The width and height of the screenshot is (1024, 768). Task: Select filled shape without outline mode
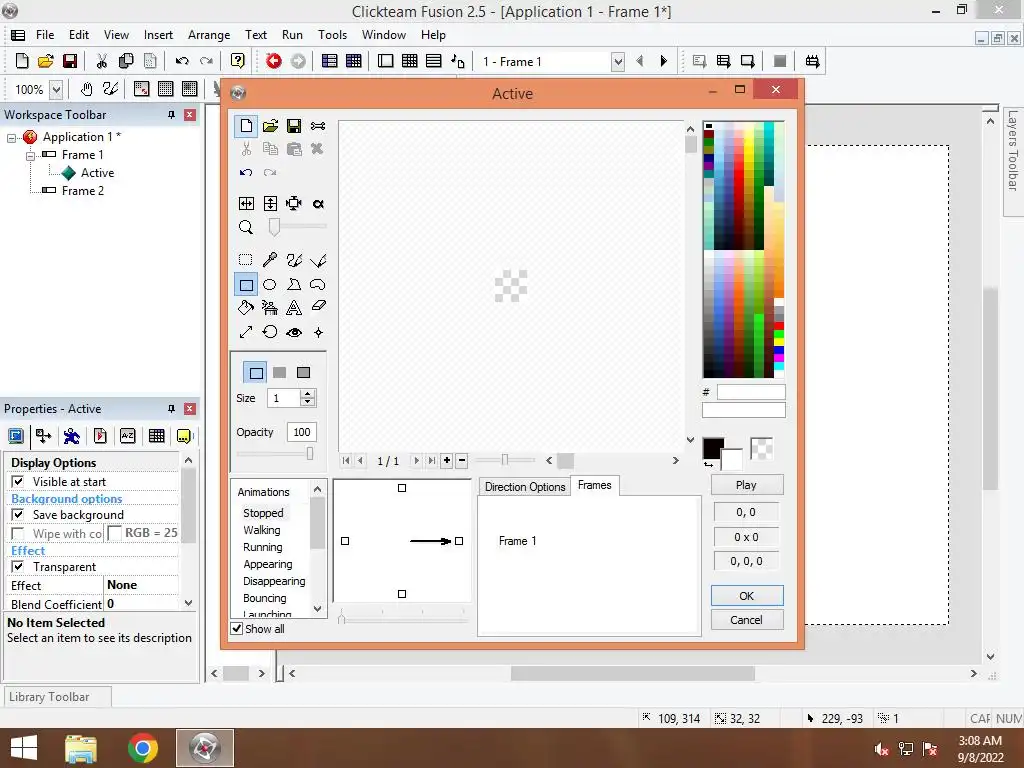coord(280,372)
